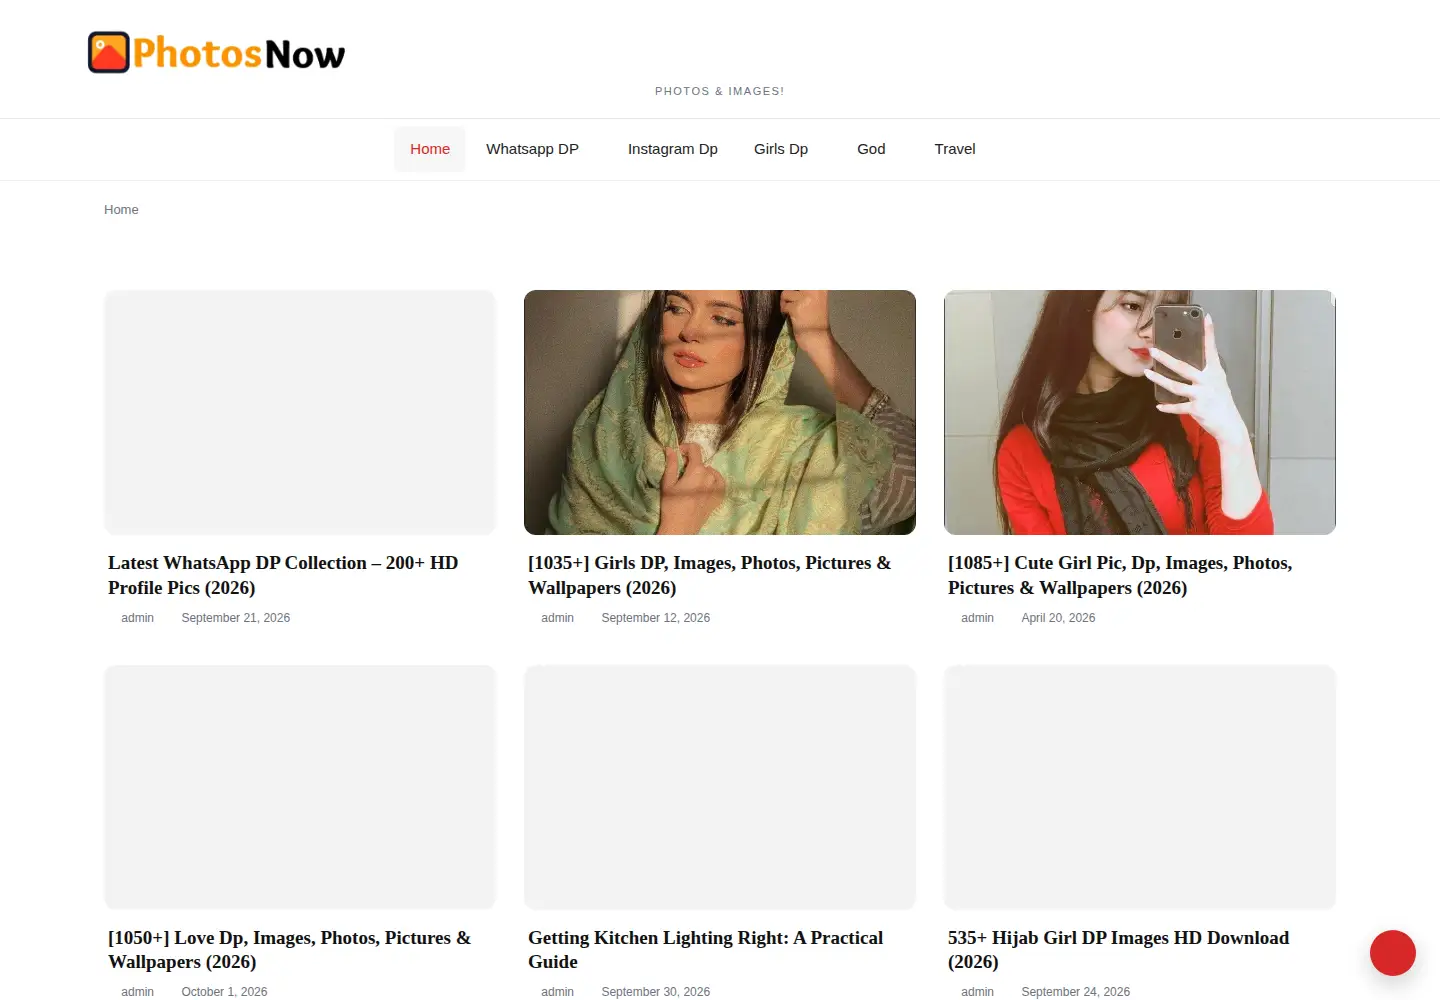Image resolution: width=1440 pixels, height=1000 pixels.
Task: Open the Latest WhatsApp DP Collection post title
Action: point(283,575)
